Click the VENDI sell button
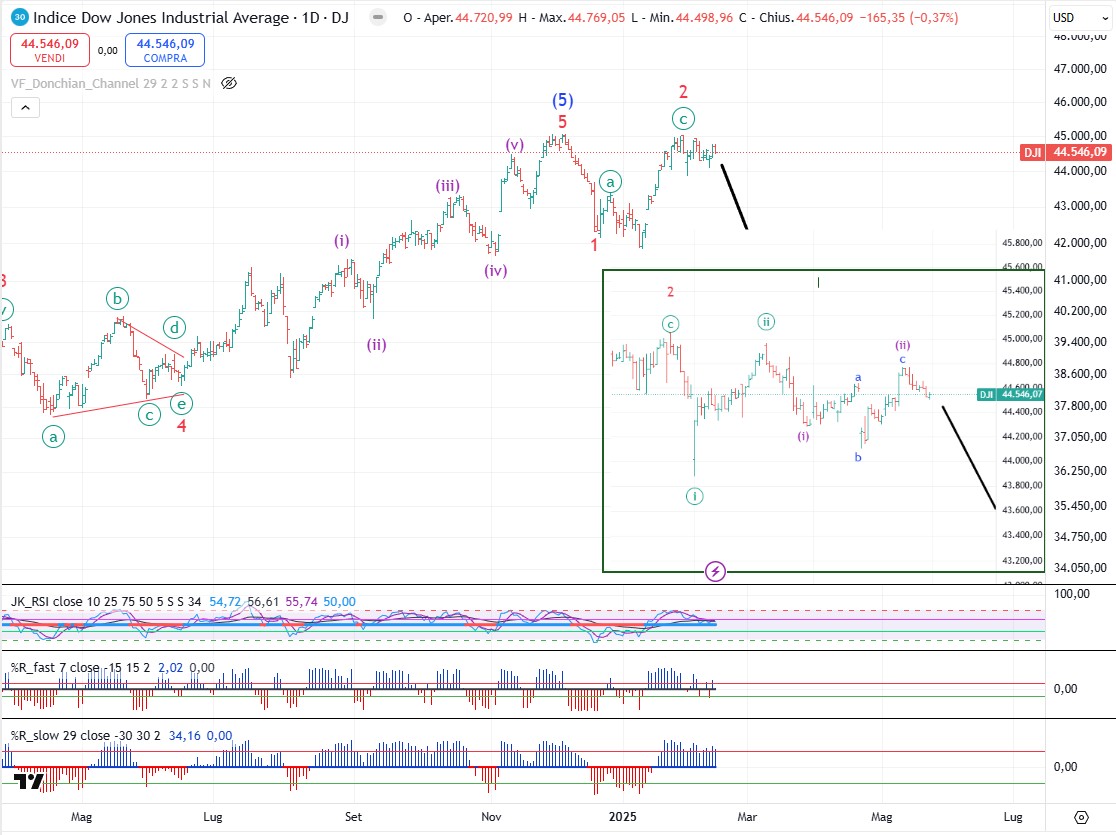 [50, 50]
